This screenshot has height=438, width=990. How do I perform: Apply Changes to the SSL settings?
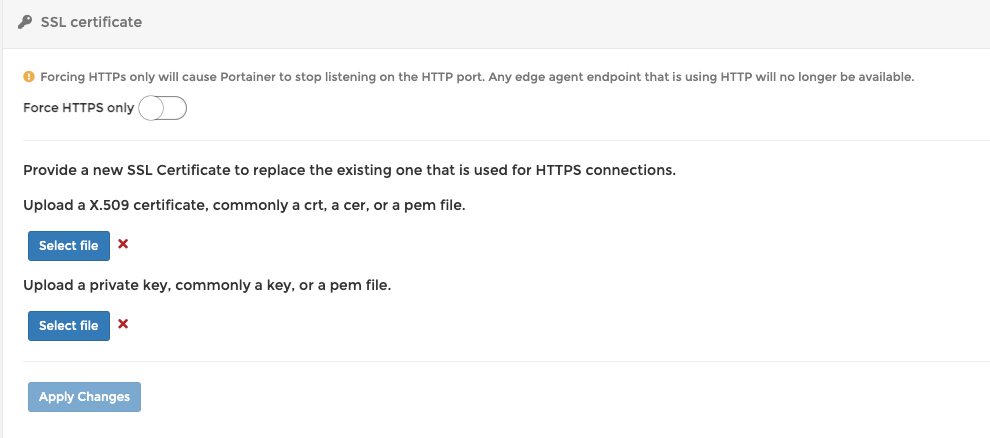84,397
